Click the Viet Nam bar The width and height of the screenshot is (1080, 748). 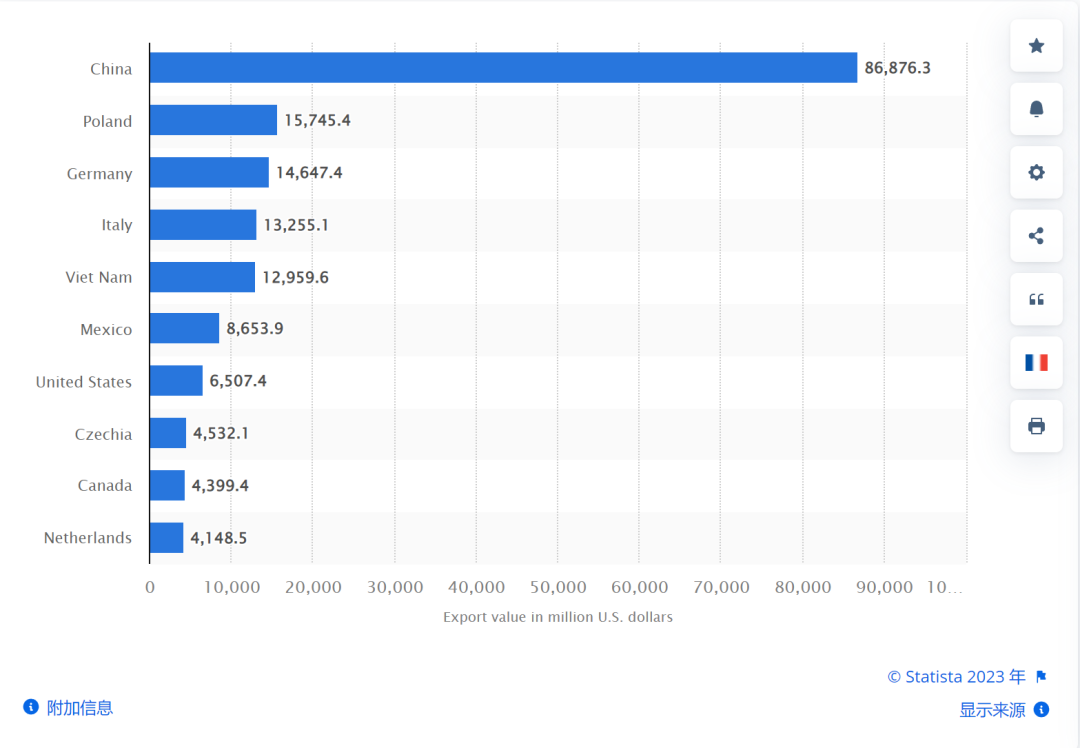pos(202,277)
